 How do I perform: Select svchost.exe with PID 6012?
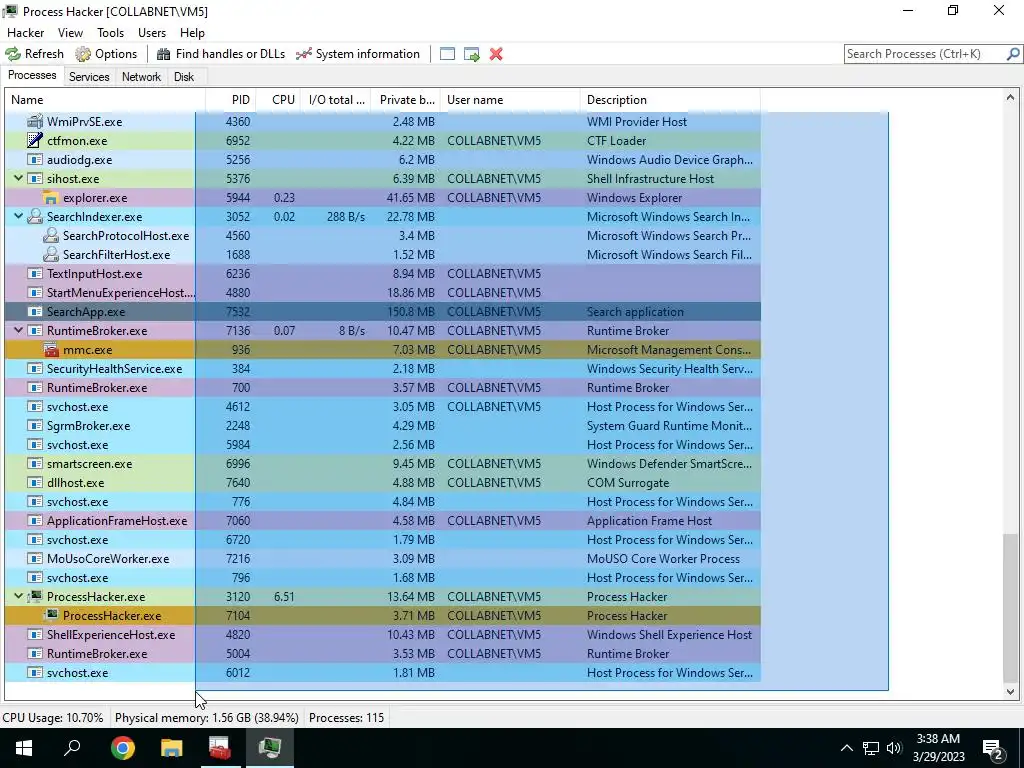point(383,673)
